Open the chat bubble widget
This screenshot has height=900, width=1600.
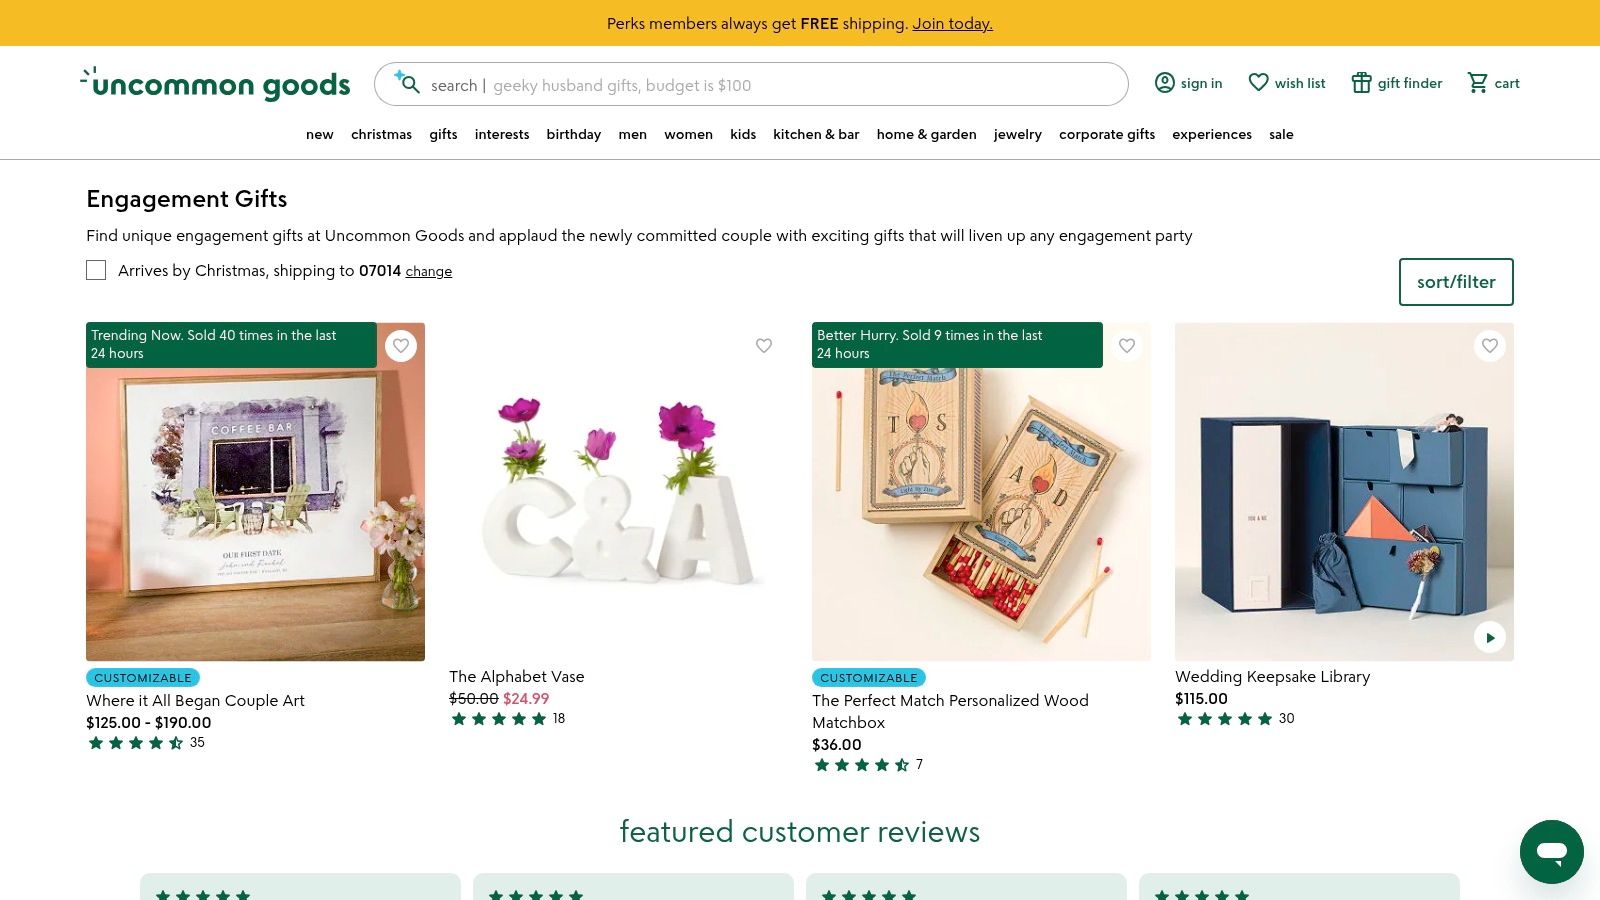pyautogui.click(x=1551, y=852)
